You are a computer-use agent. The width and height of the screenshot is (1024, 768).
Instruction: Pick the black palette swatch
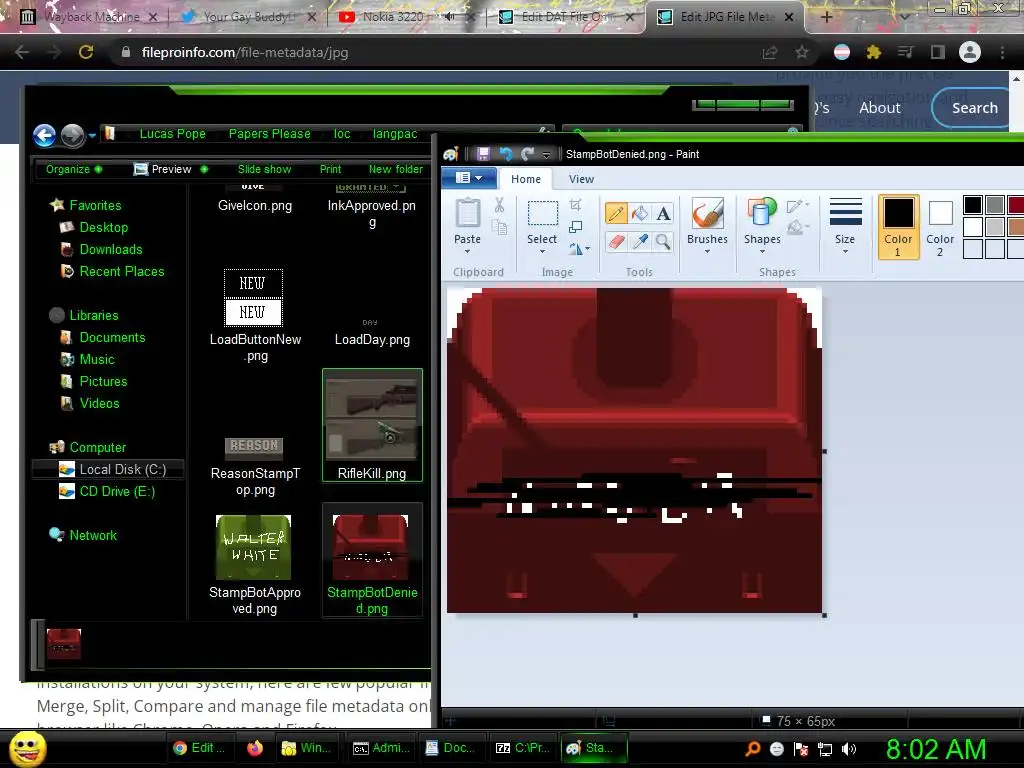coord(973,205)
